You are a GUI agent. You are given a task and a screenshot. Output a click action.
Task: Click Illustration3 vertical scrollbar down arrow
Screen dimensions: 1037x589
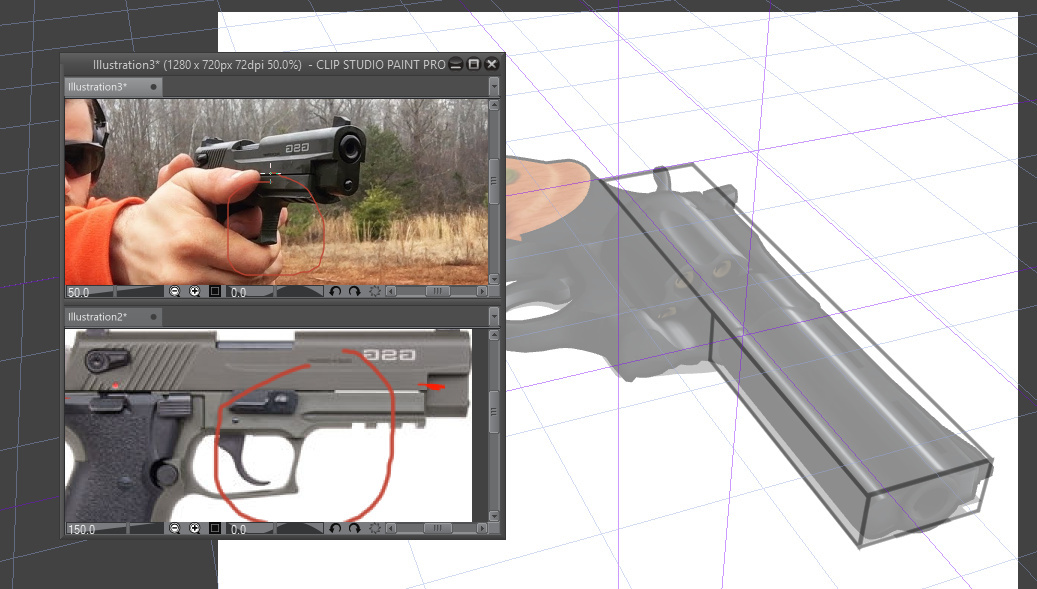494,279
